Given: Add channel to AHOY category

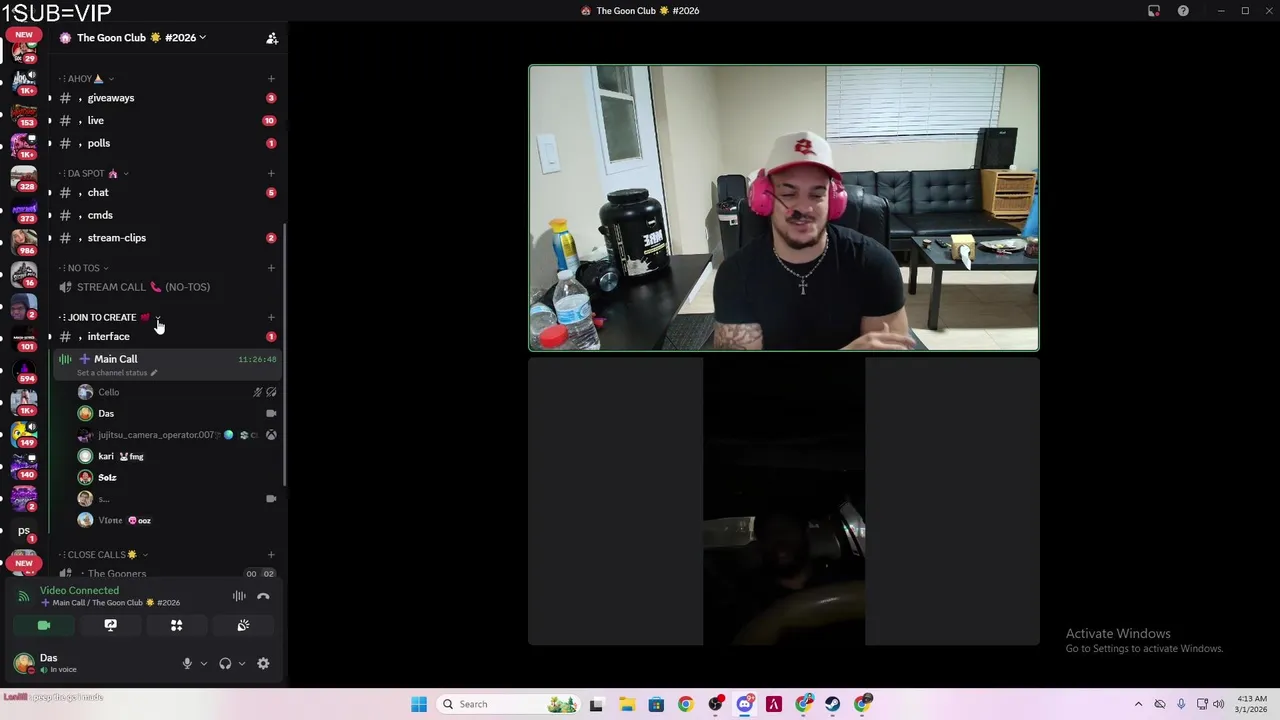Looking at the screenshot, I should click(x=271, y=78).
